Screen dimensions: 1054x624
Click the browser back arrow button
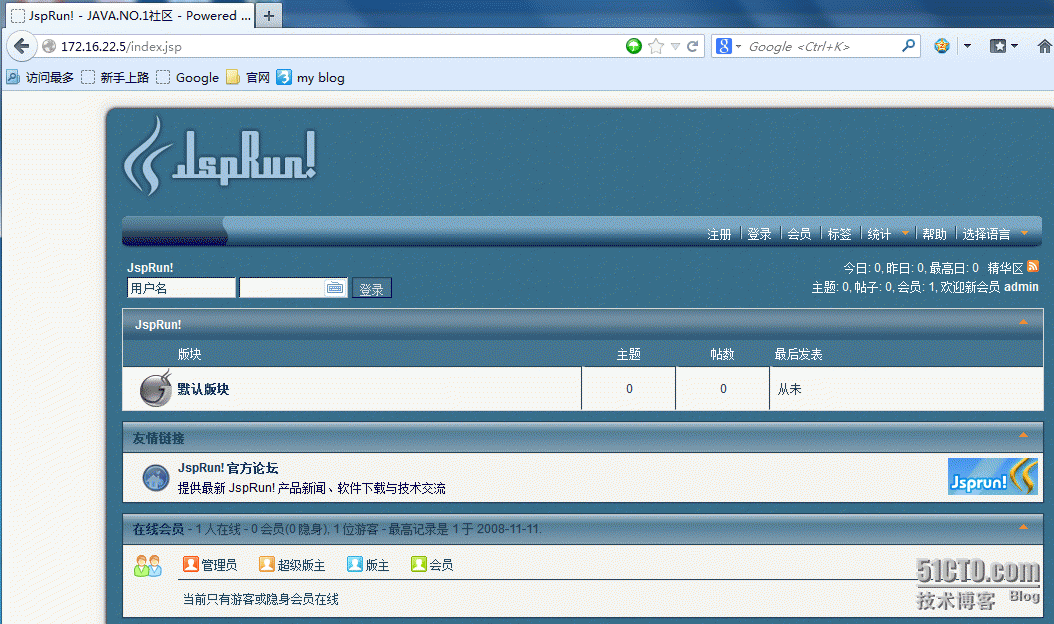pyautogui.click(x=22, y=46)
